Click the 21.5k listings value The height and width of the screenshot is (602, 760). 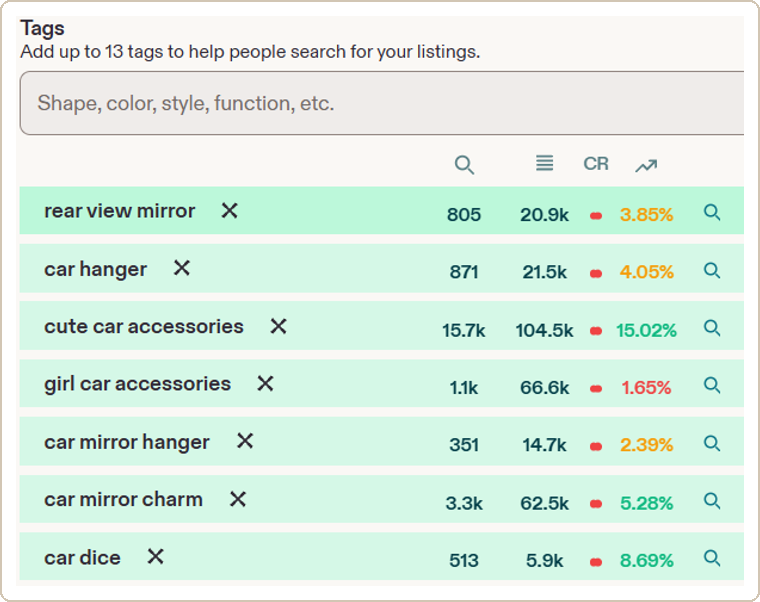[544, 272]
